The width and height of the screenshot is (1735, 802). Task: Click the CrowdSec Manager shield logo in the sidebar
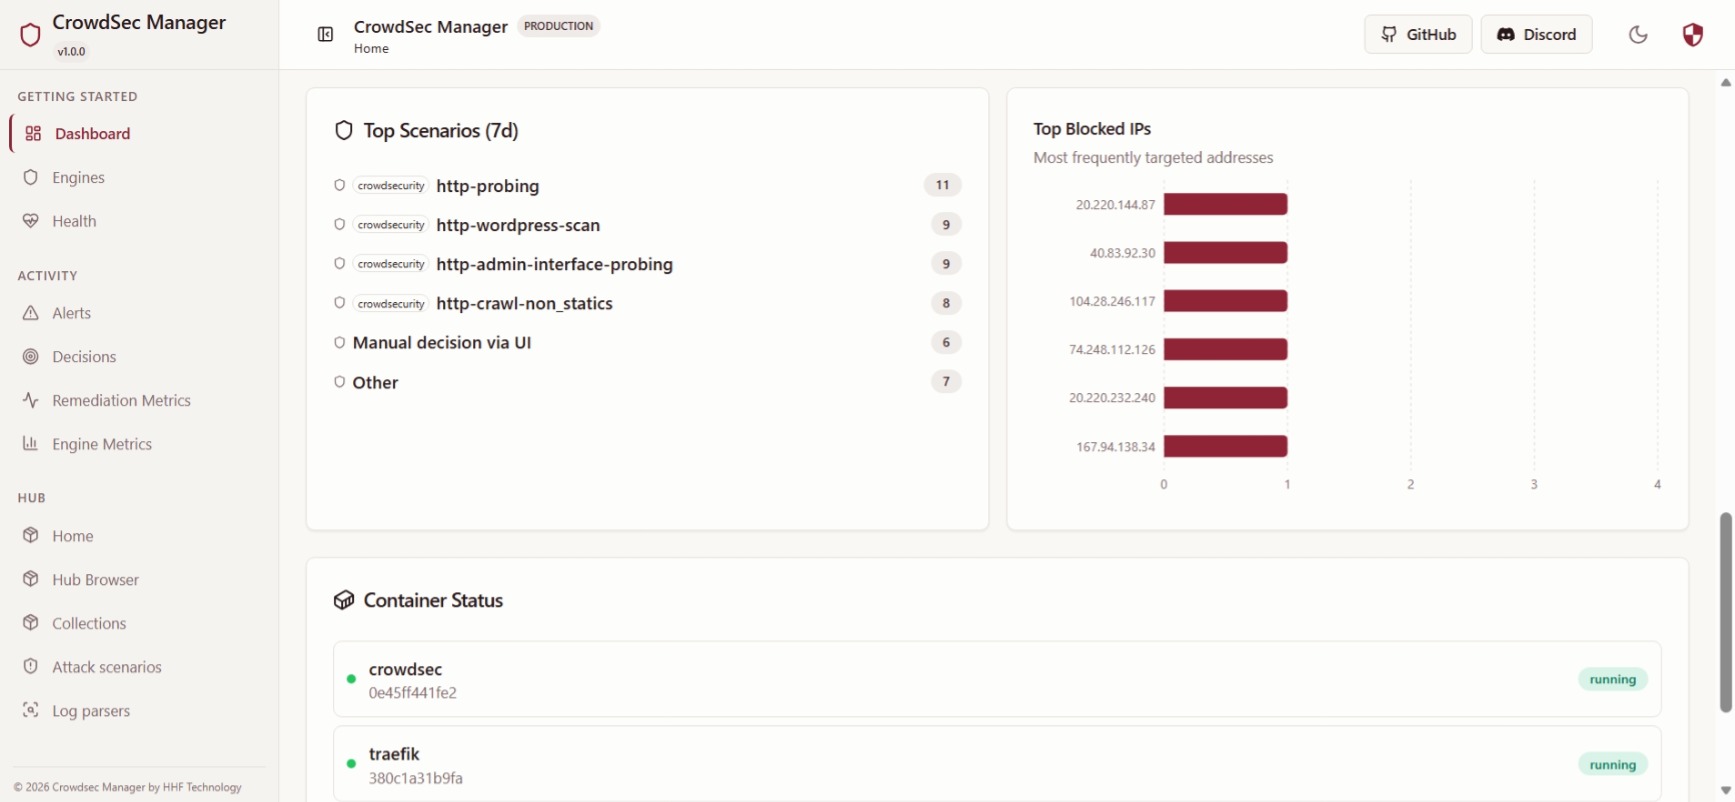coord(30,35)
